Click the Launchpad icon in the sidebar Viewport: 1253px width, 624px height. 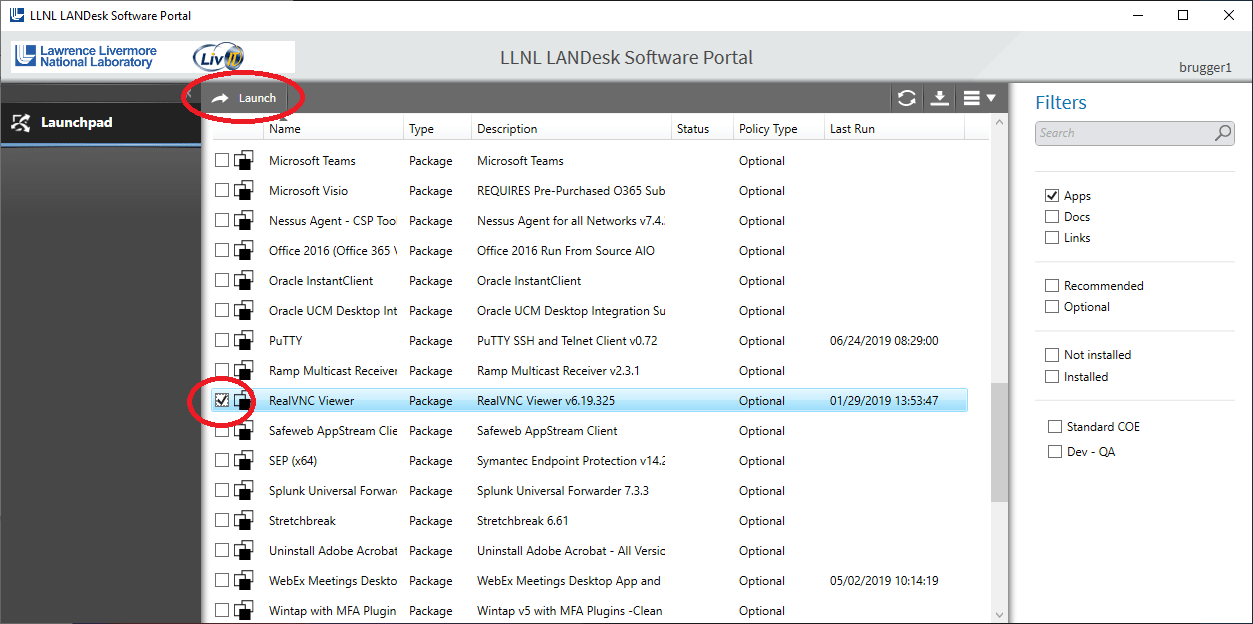[x=21, y=122]
